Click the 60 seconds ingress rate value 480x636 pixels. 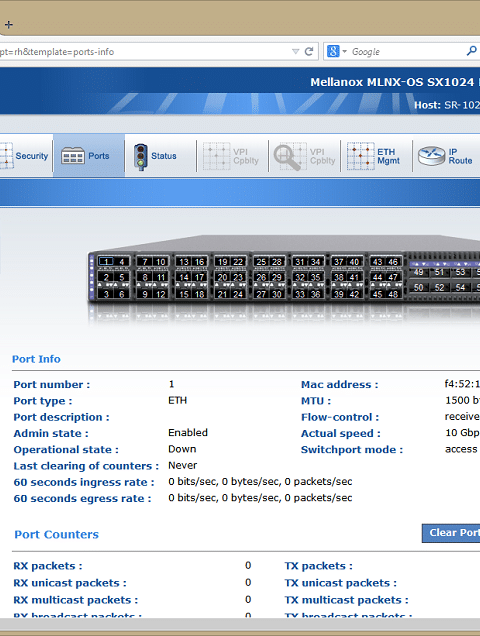tap(260, 481)
